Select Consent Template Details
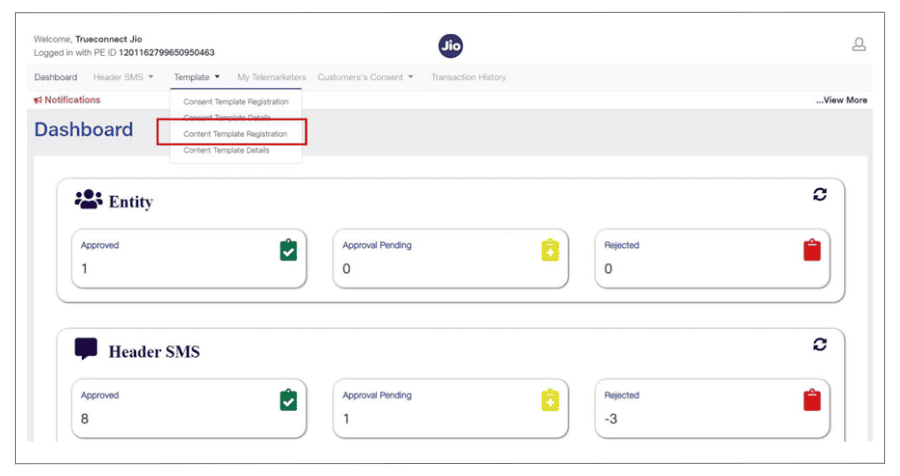The image size is (900, 476). click(x=227, y=117)
